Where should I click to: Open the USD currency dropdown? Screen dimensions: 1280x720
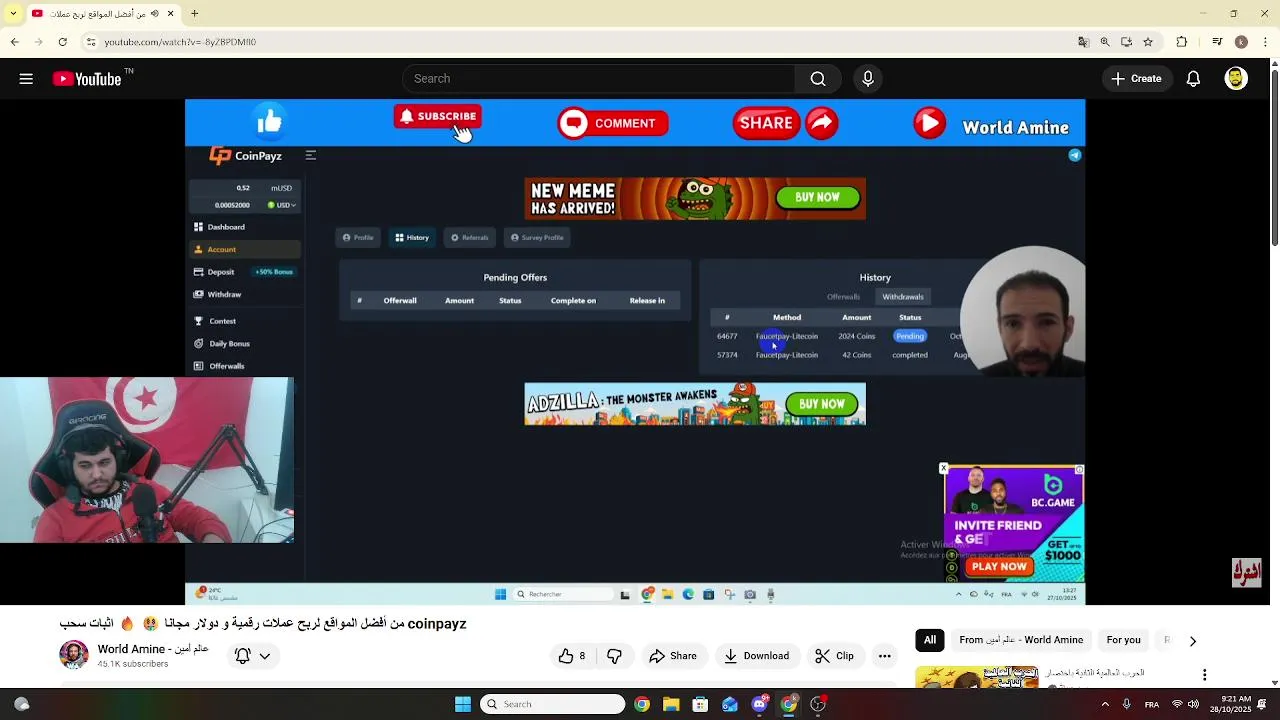point(282,205)
